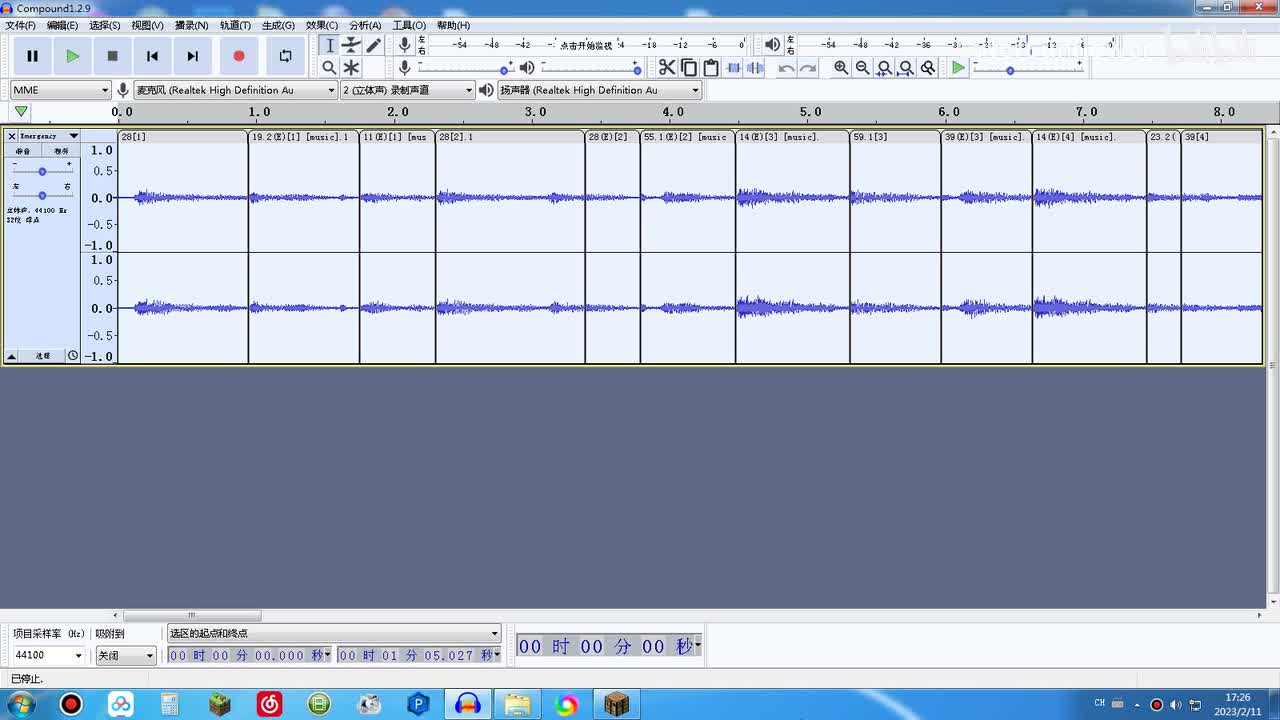The image size is (1280, 720).
Task: Open the 选区的起点和终点 dropdown
Action: click(334, 633)
